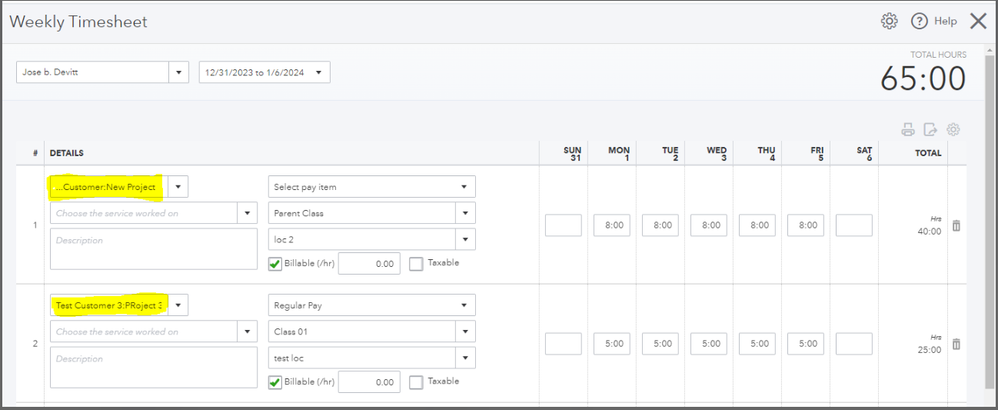Screen dimensions: 998x410
Task: Uncheck Billable checkbox in row 1
Action: click(x=275, y=264)
